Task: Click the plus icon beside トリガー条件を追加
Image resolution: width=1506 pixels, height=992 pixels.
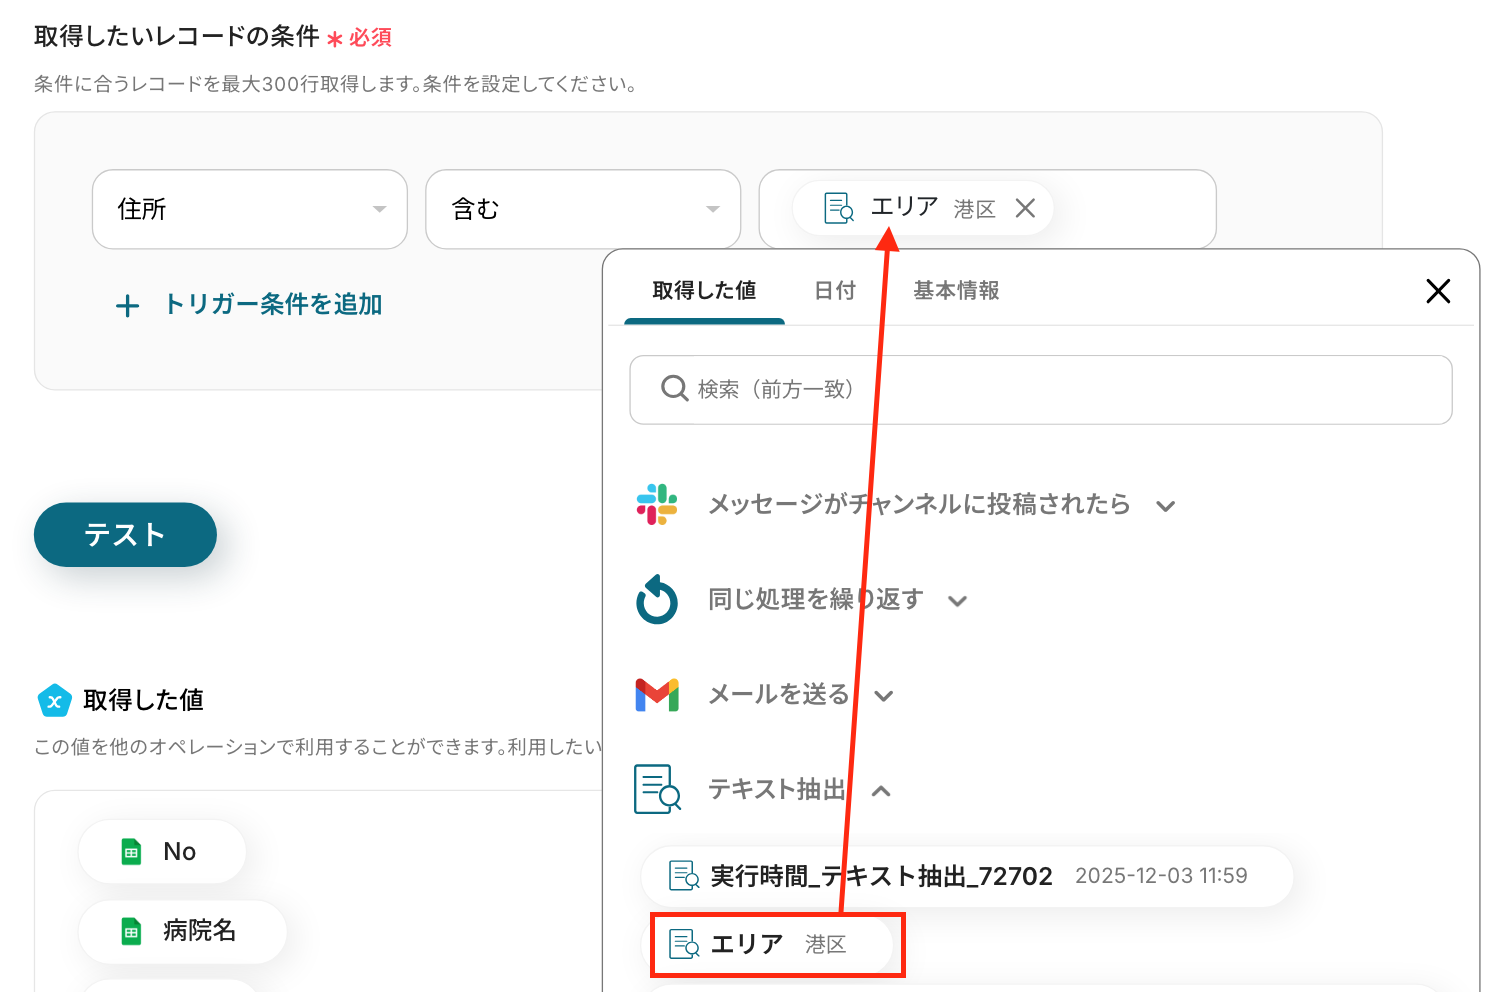Action: point(127,306)
